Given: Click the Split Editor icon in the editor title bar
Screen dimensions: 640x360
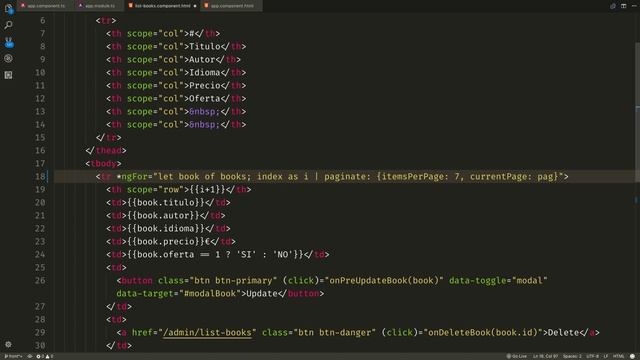Looking at the screenshot, I should (623, 6).
